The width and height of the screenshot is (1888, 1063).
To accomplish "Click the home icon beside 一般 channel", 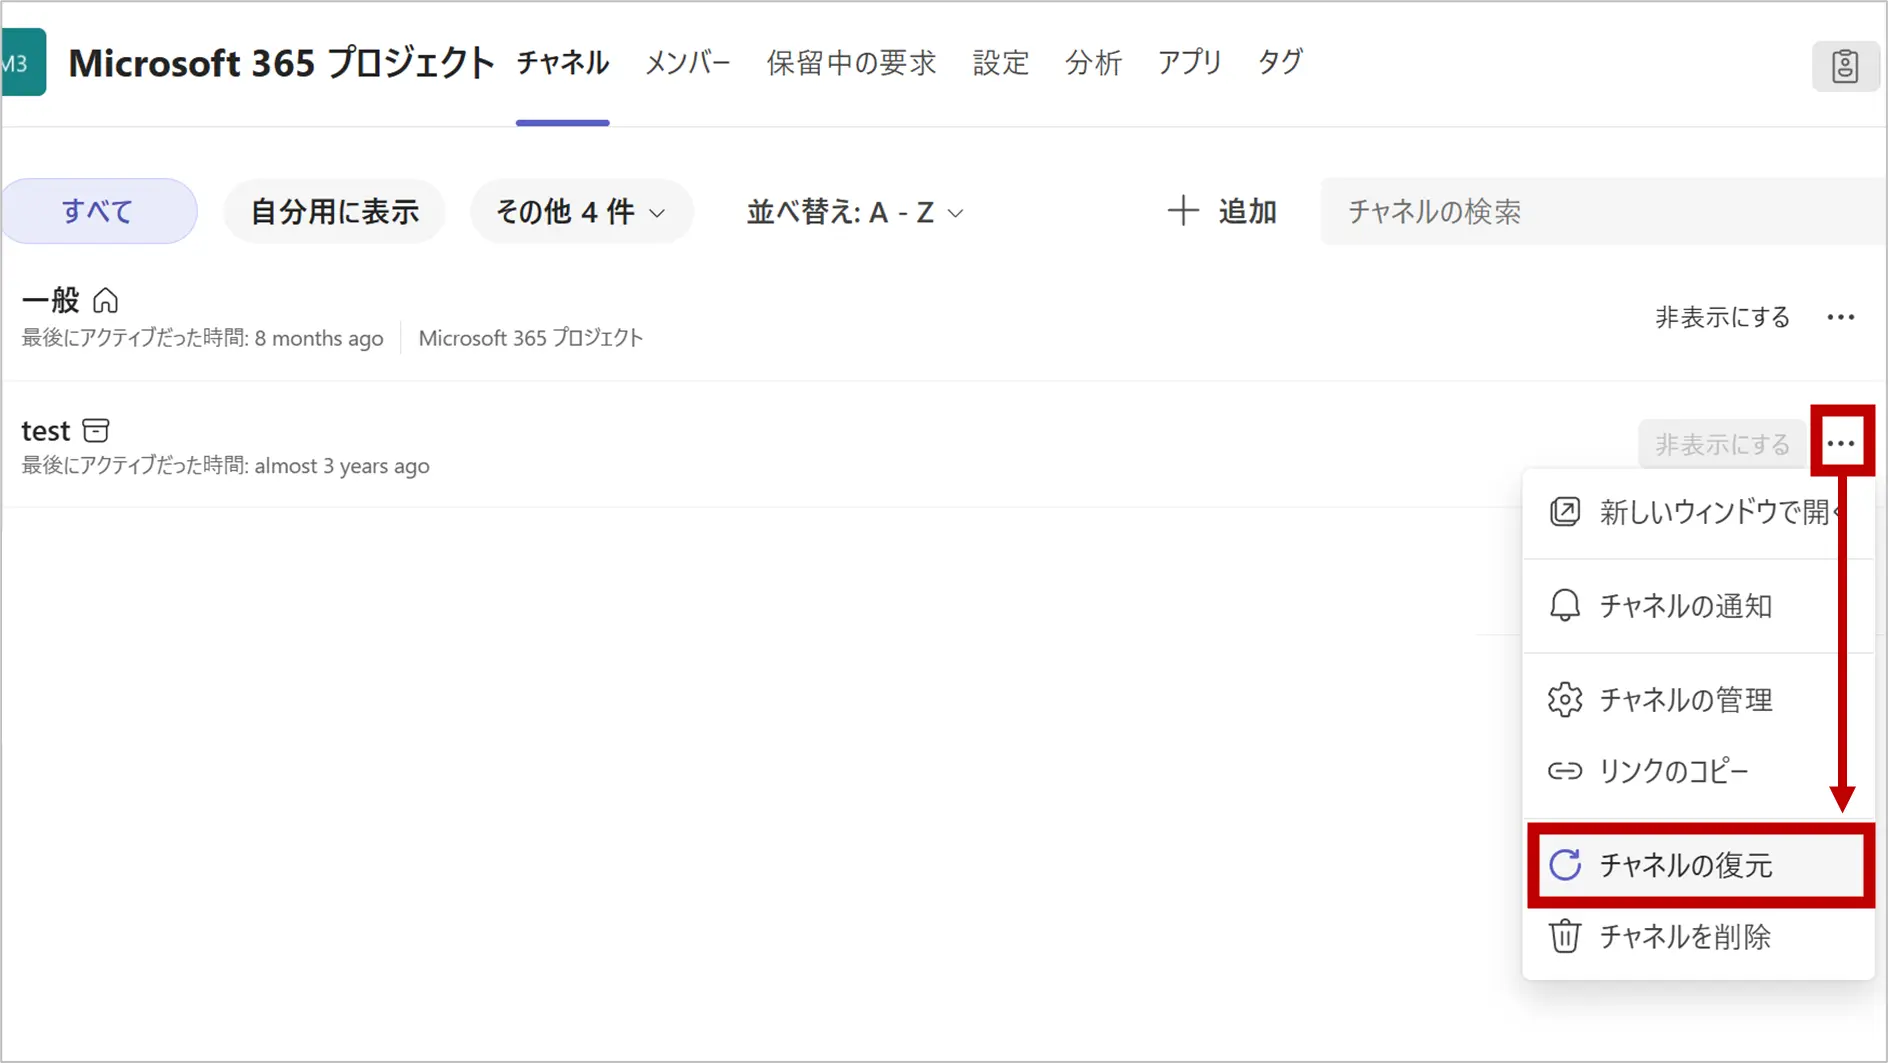I will click(x=105, y=300).
